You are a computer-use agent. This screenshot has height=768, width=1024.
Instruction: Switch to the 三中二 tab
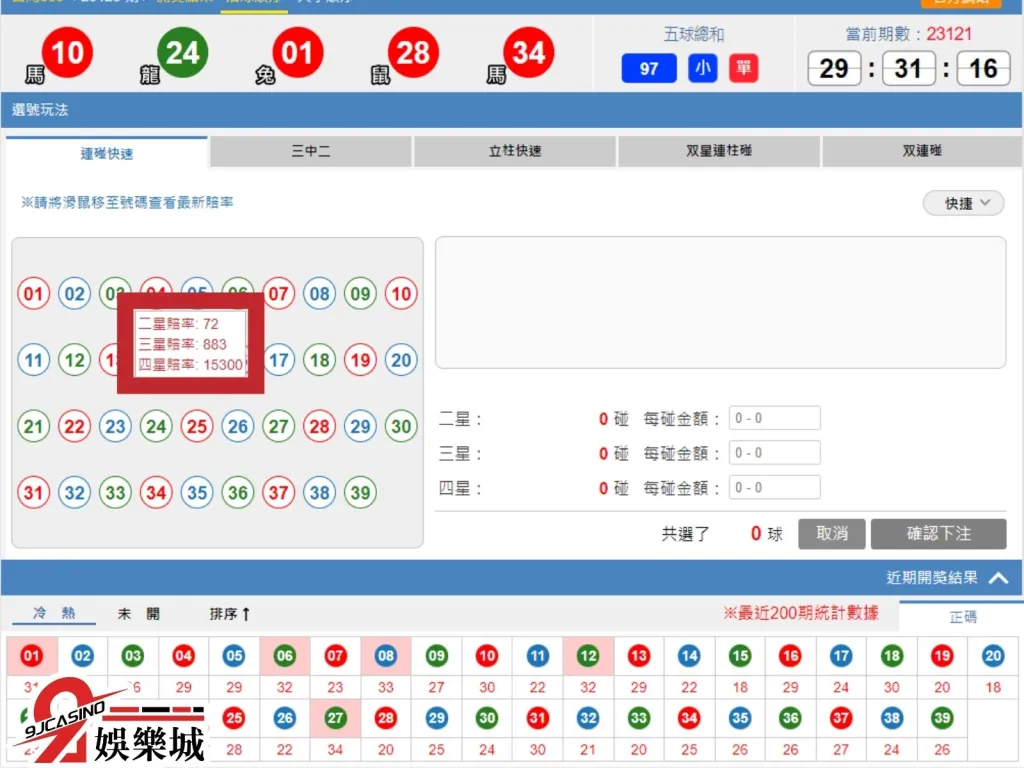click(311, 151)
